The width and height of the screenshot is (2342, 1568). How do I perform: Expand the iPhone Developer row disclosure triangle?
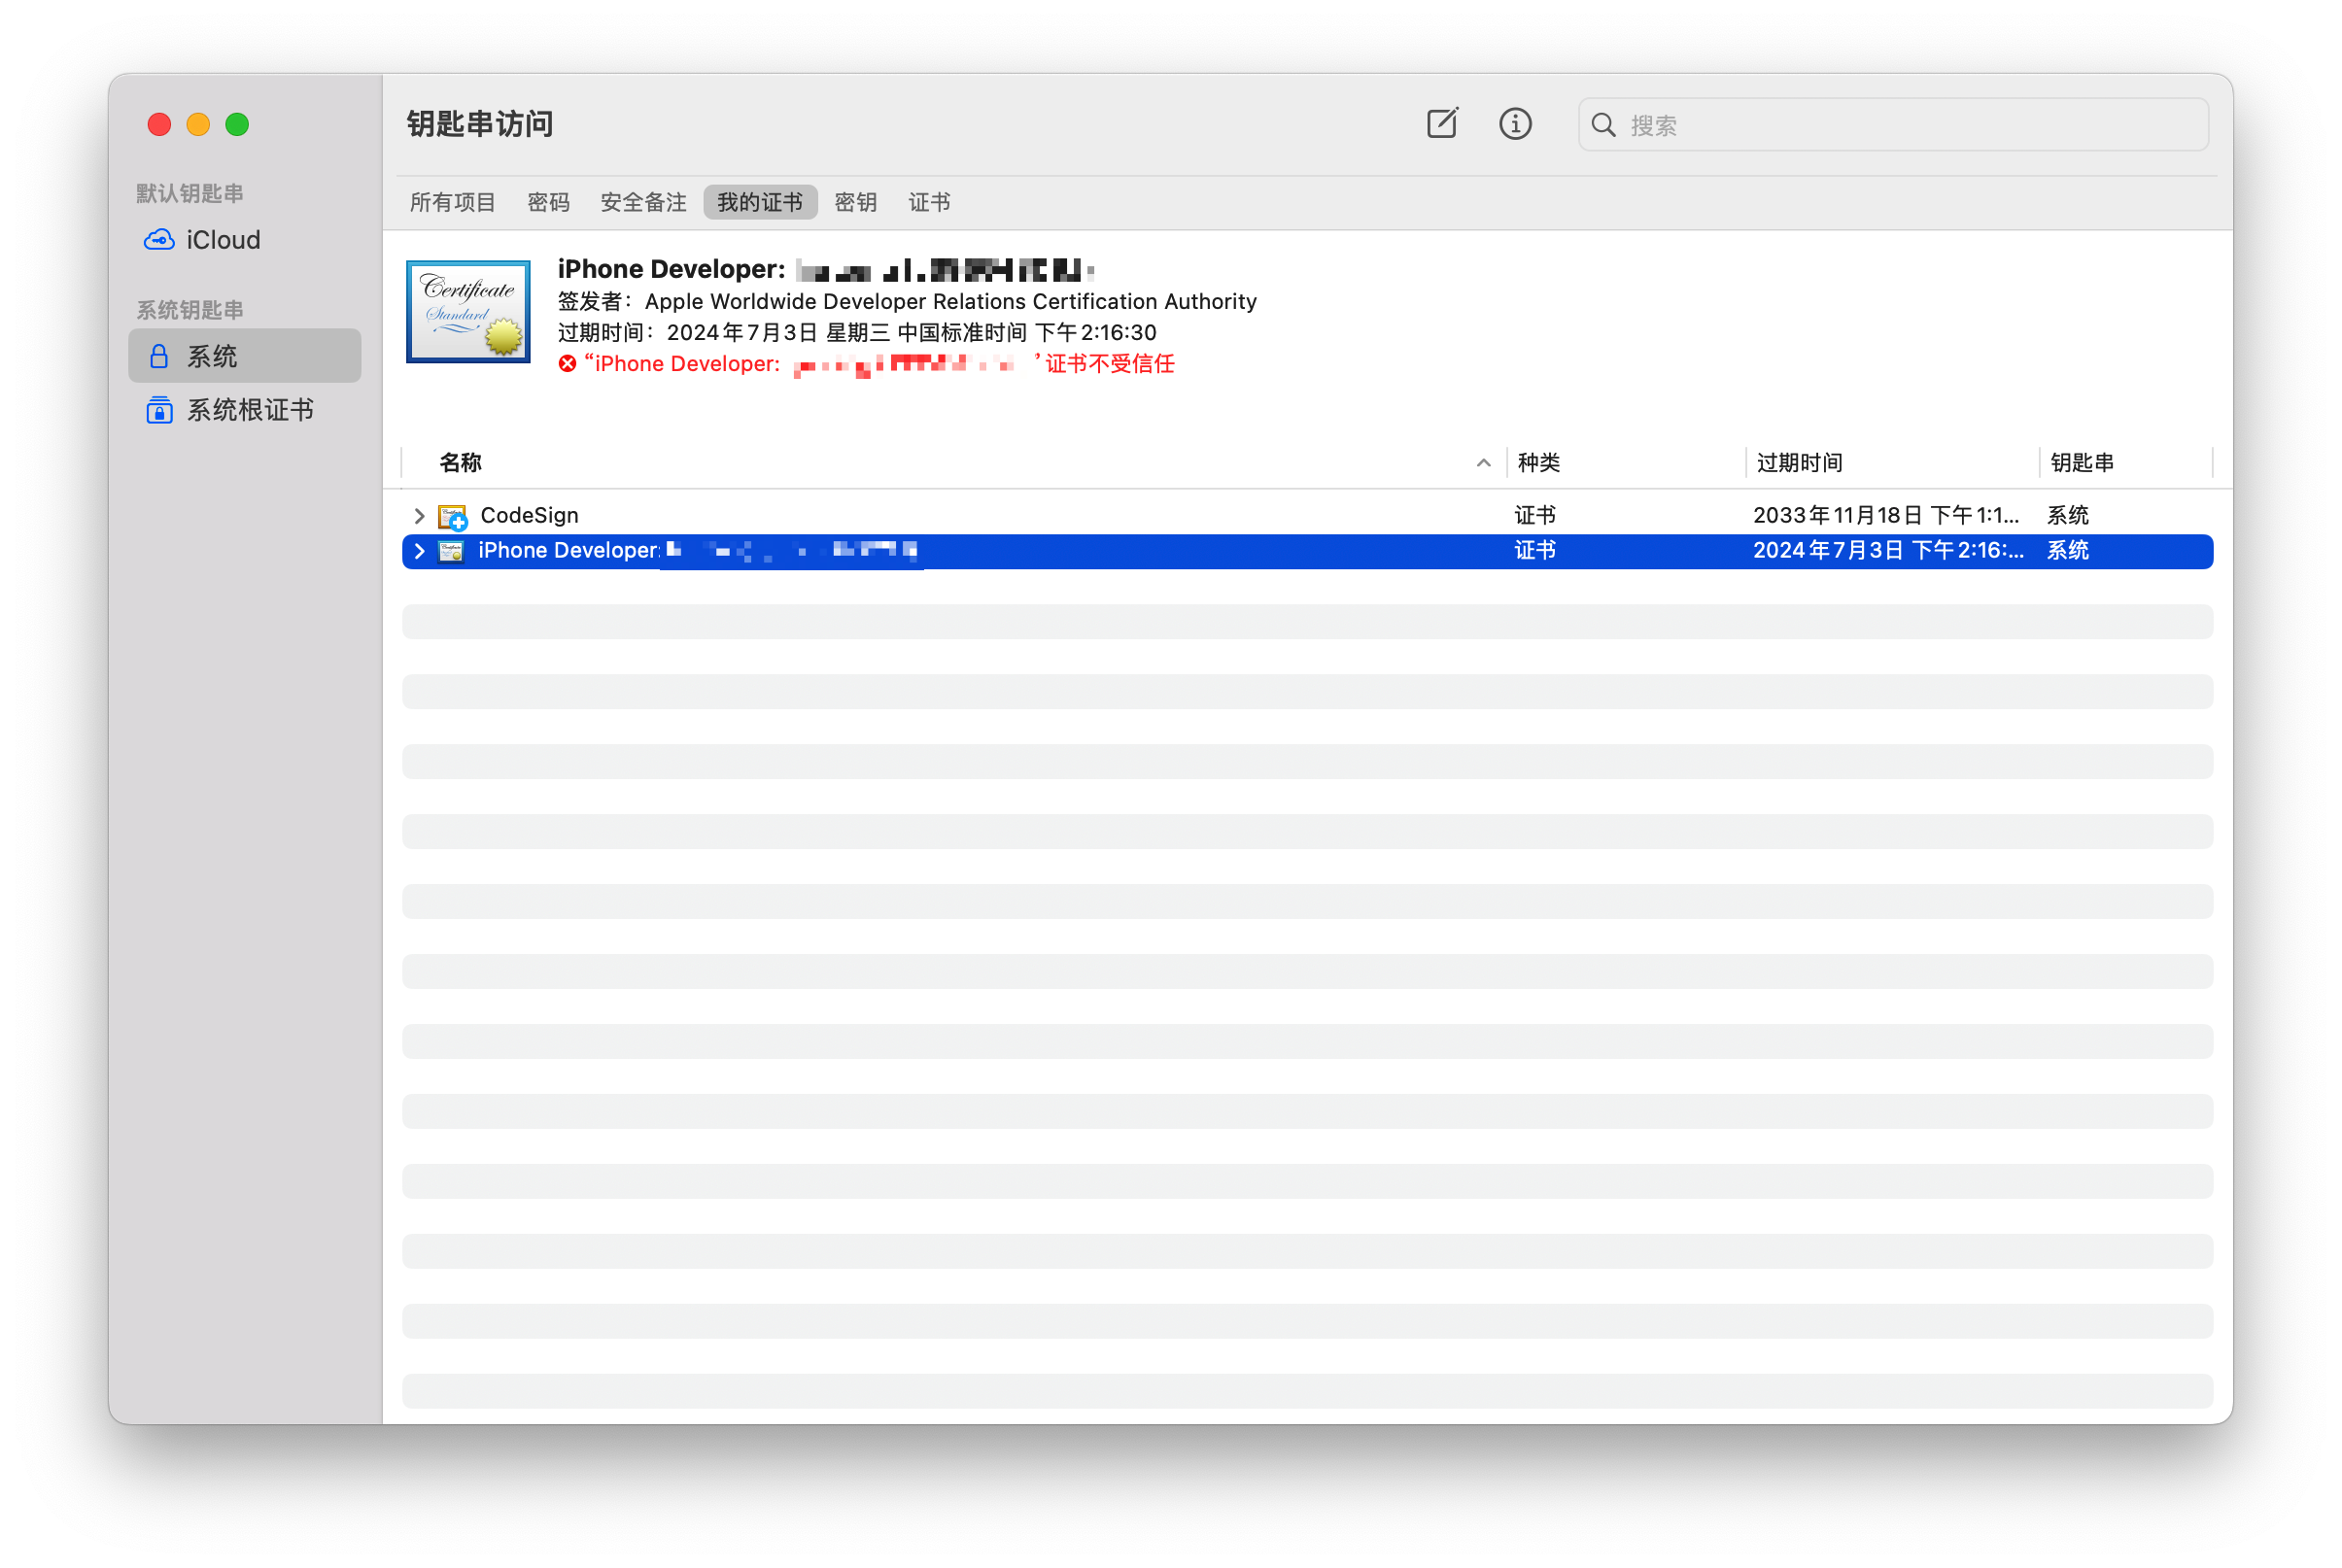[x=418, y=551]
